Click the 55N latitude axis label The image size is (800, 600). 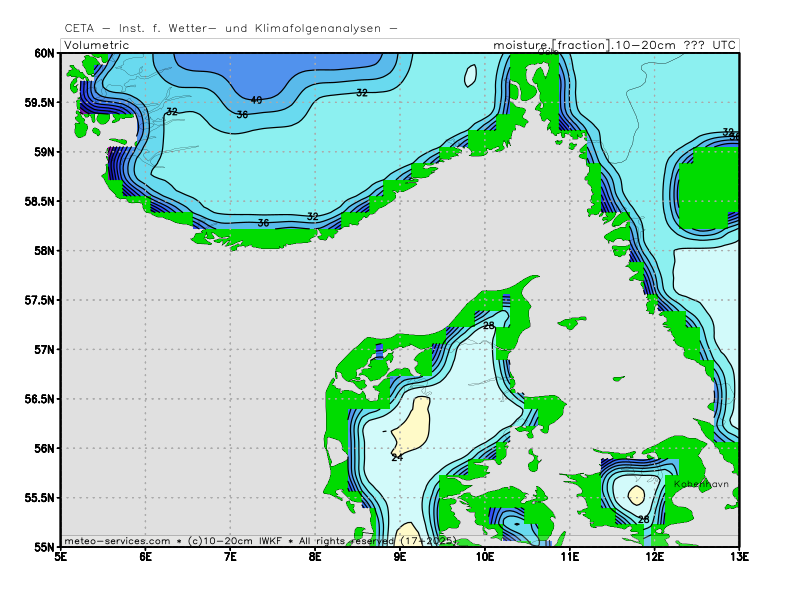pyautogui.click(x=43, y=547)
